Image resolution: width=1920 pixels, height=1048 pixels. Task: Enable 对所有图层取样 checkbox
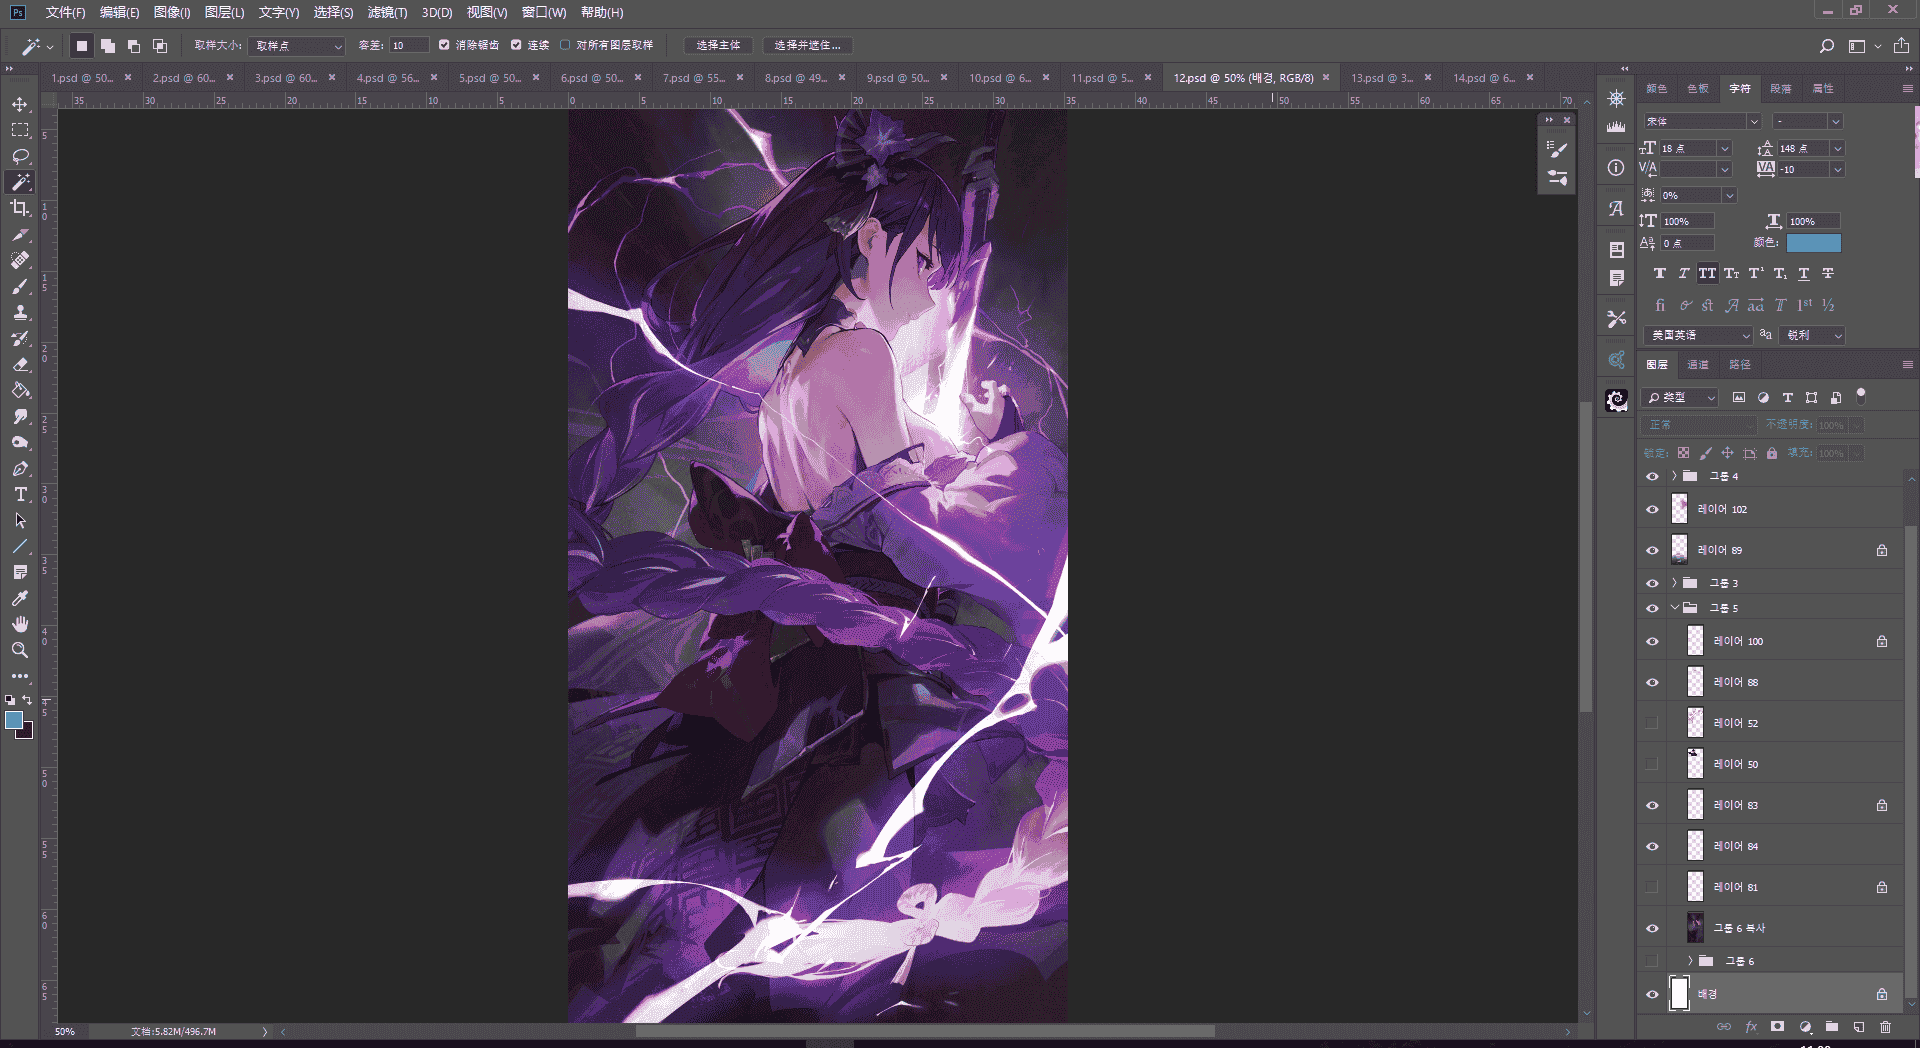tap(565, 45)
